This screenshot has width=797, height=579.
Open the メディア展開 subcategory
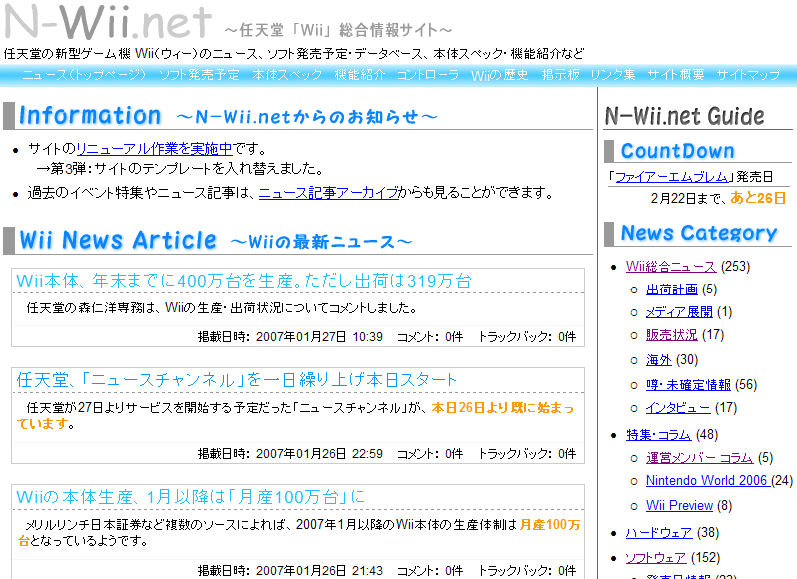tap(679, 312)
